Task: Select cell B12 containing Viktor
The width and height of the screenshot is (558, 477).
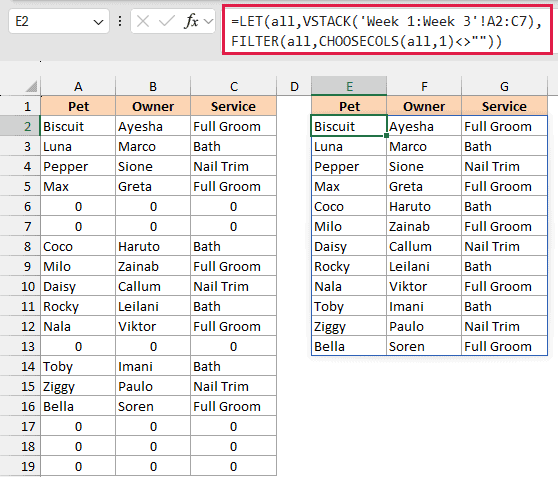Action: 153,326
